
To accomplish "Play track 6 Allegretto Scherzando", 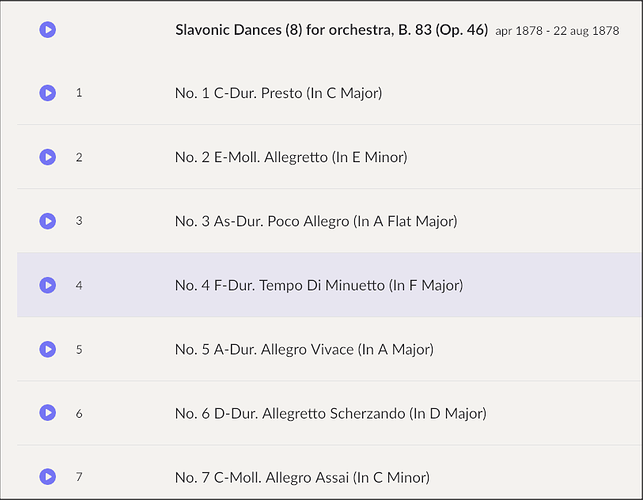I will pos(48,413).
